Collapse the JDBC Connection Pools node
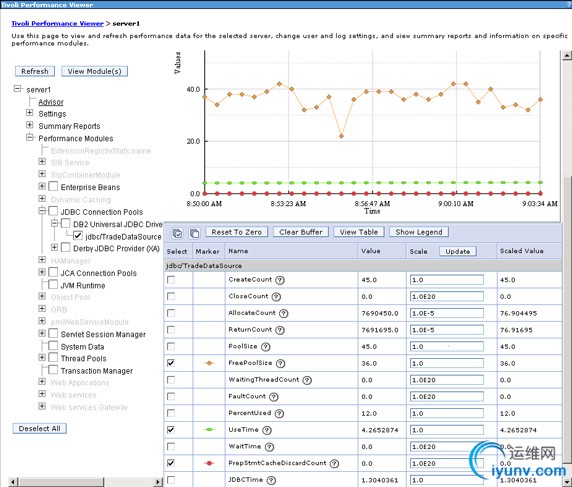Screen dimensions: 572x487 click(x=42, y=211)
